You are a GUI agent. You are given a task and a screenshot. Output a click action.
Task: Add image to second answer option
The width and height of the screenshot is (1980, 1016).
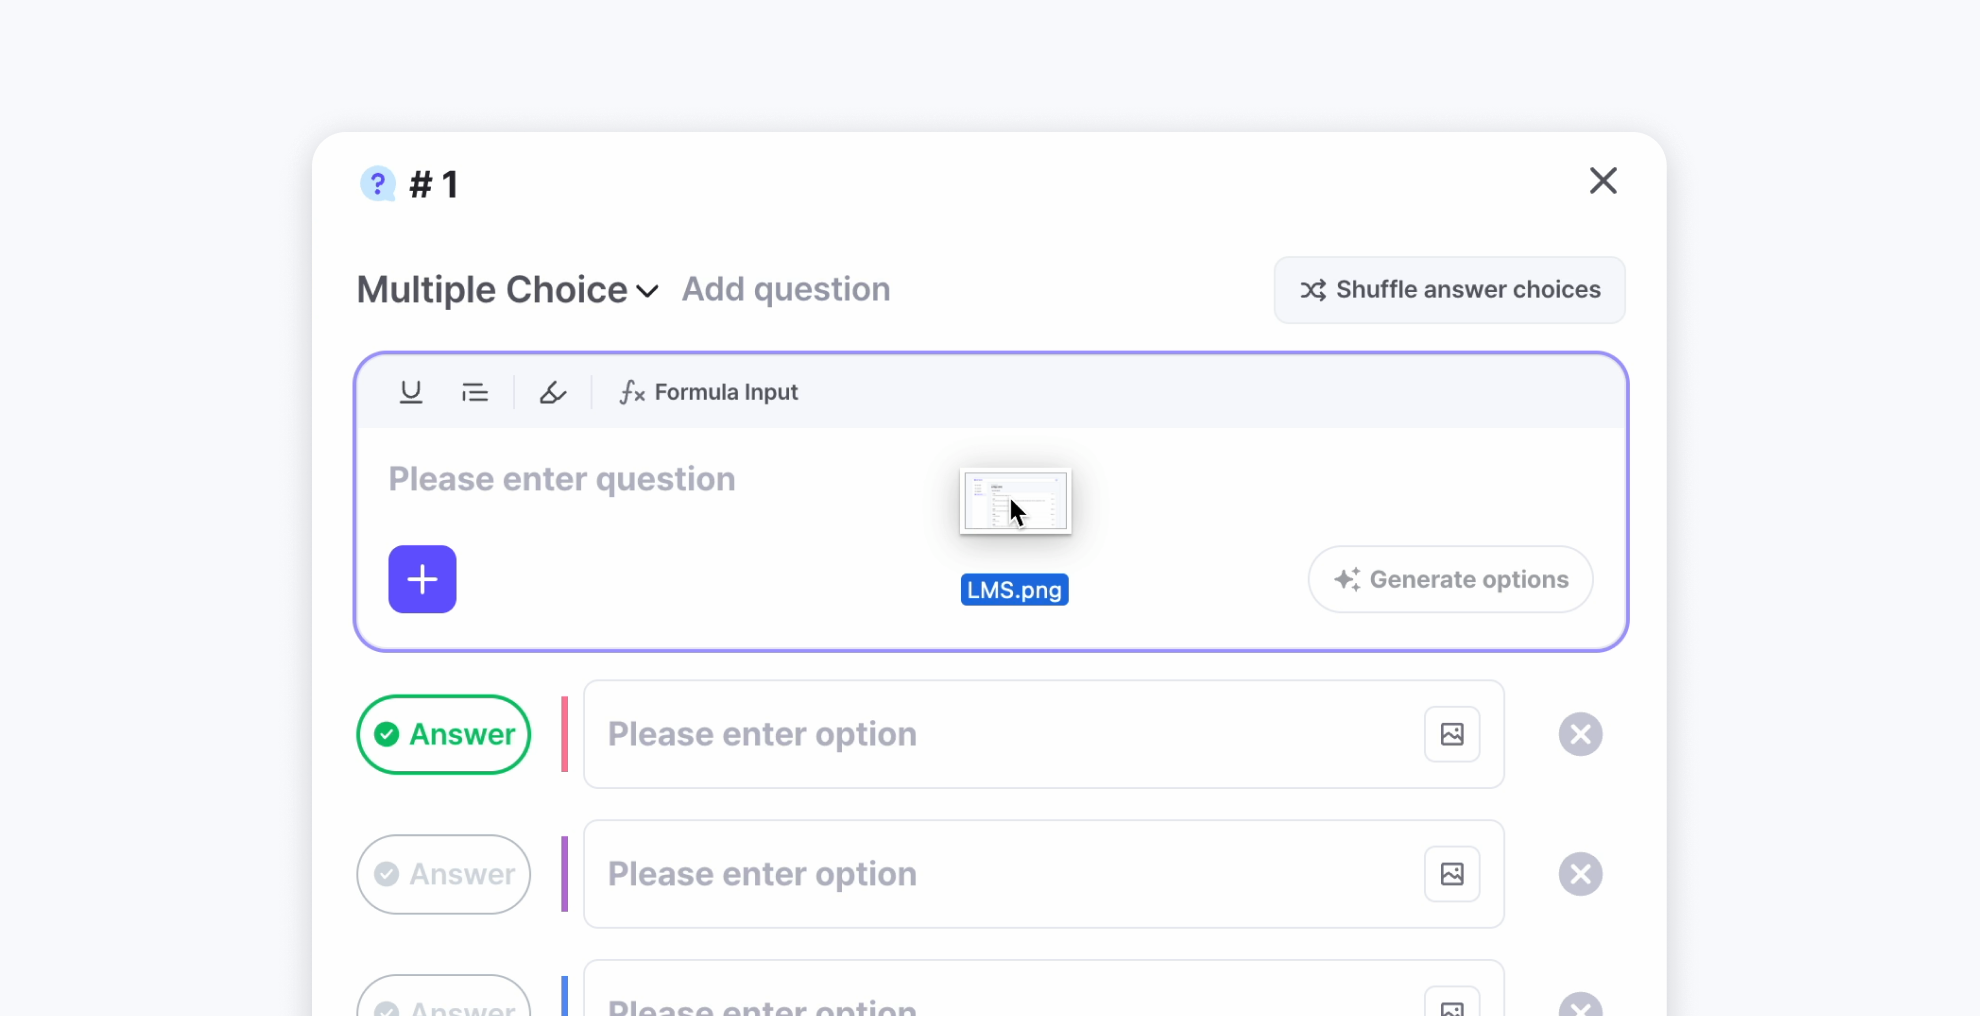point(1452,874)
